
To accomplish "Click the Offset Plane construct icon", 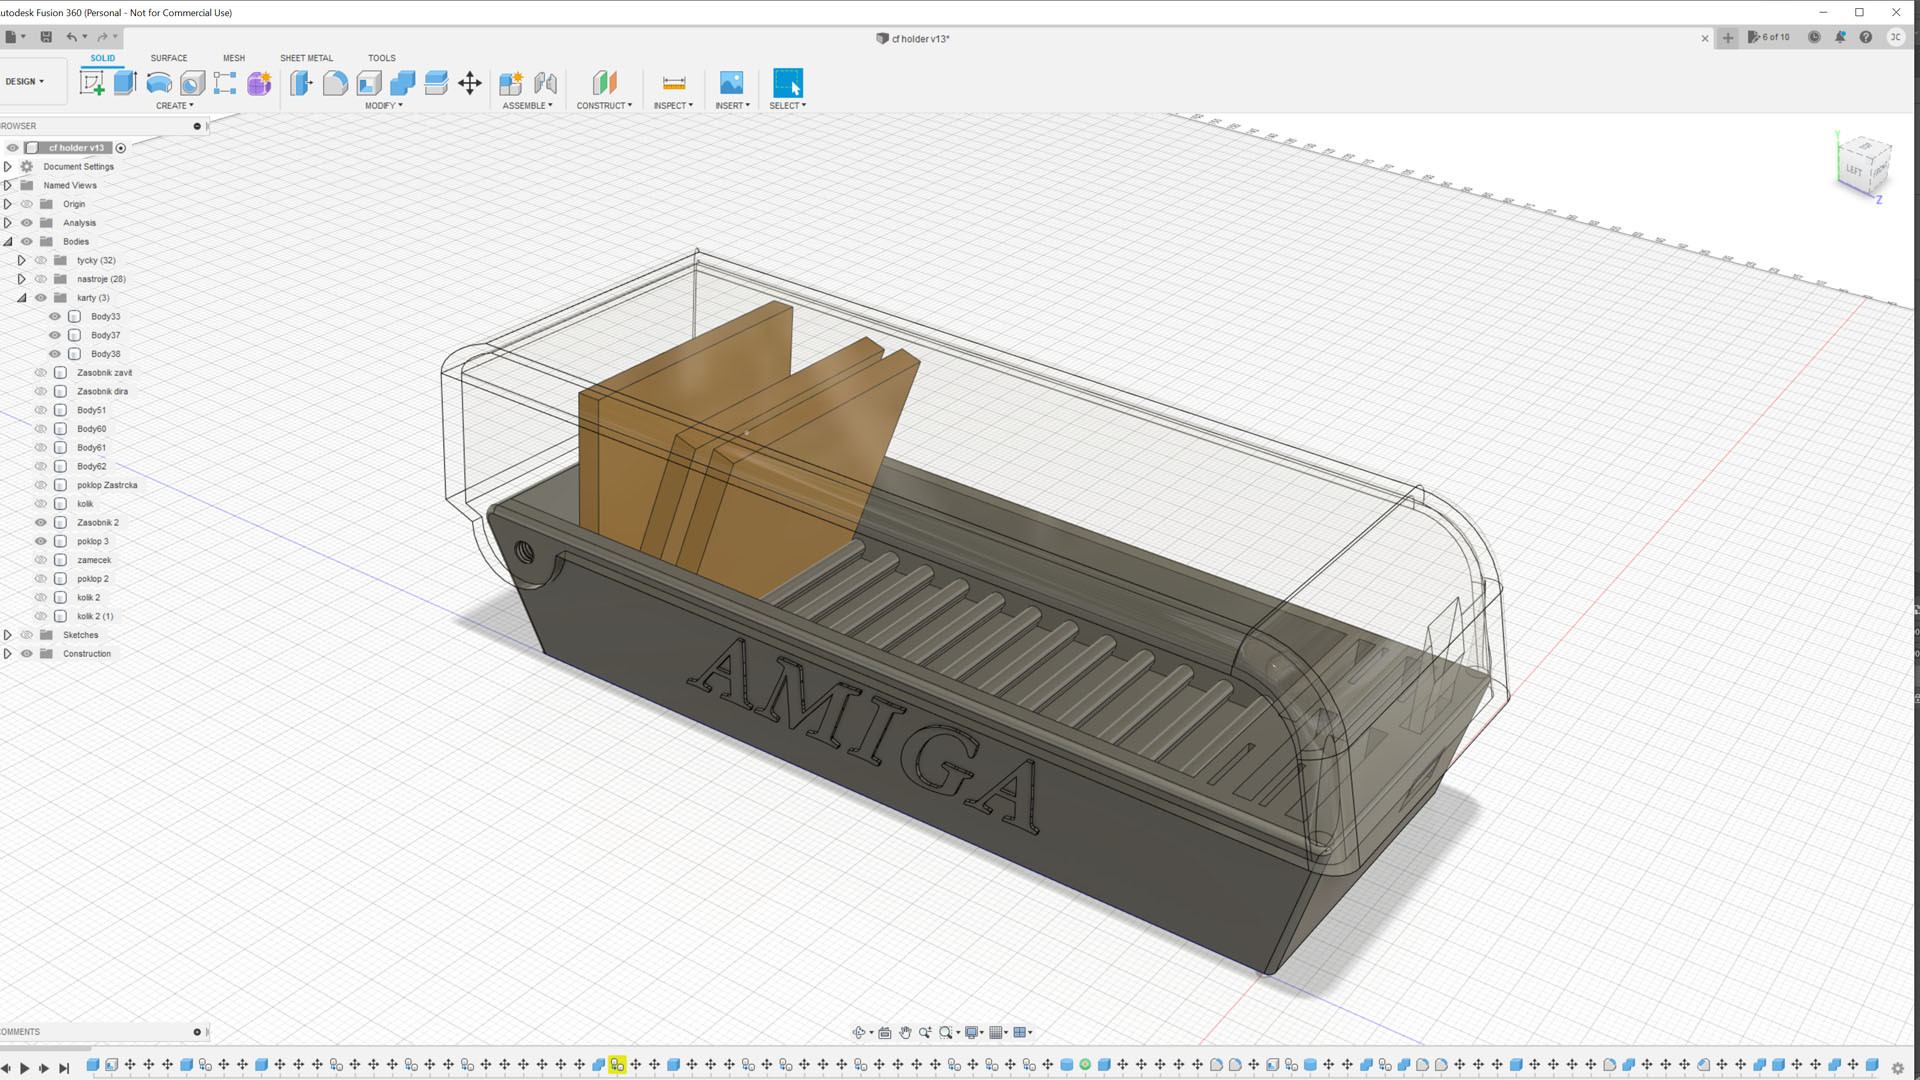I will click(x=605, y=83).
